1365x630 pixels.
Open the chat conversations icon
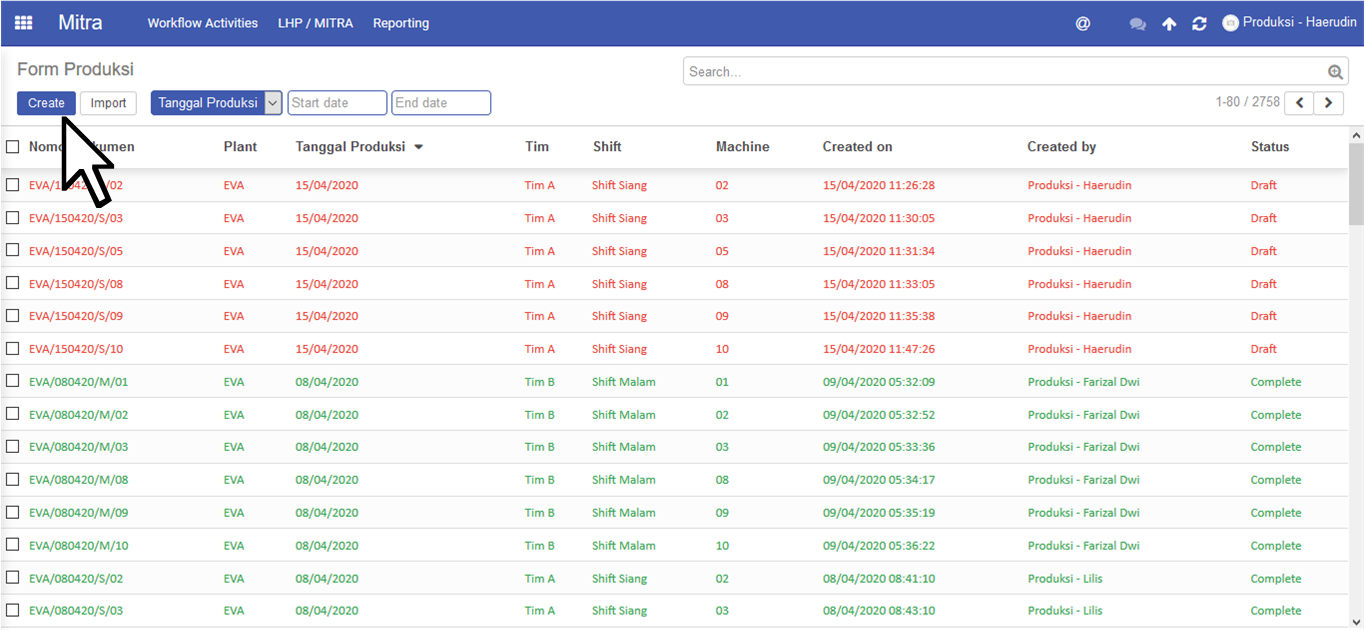pos(1137,24)
